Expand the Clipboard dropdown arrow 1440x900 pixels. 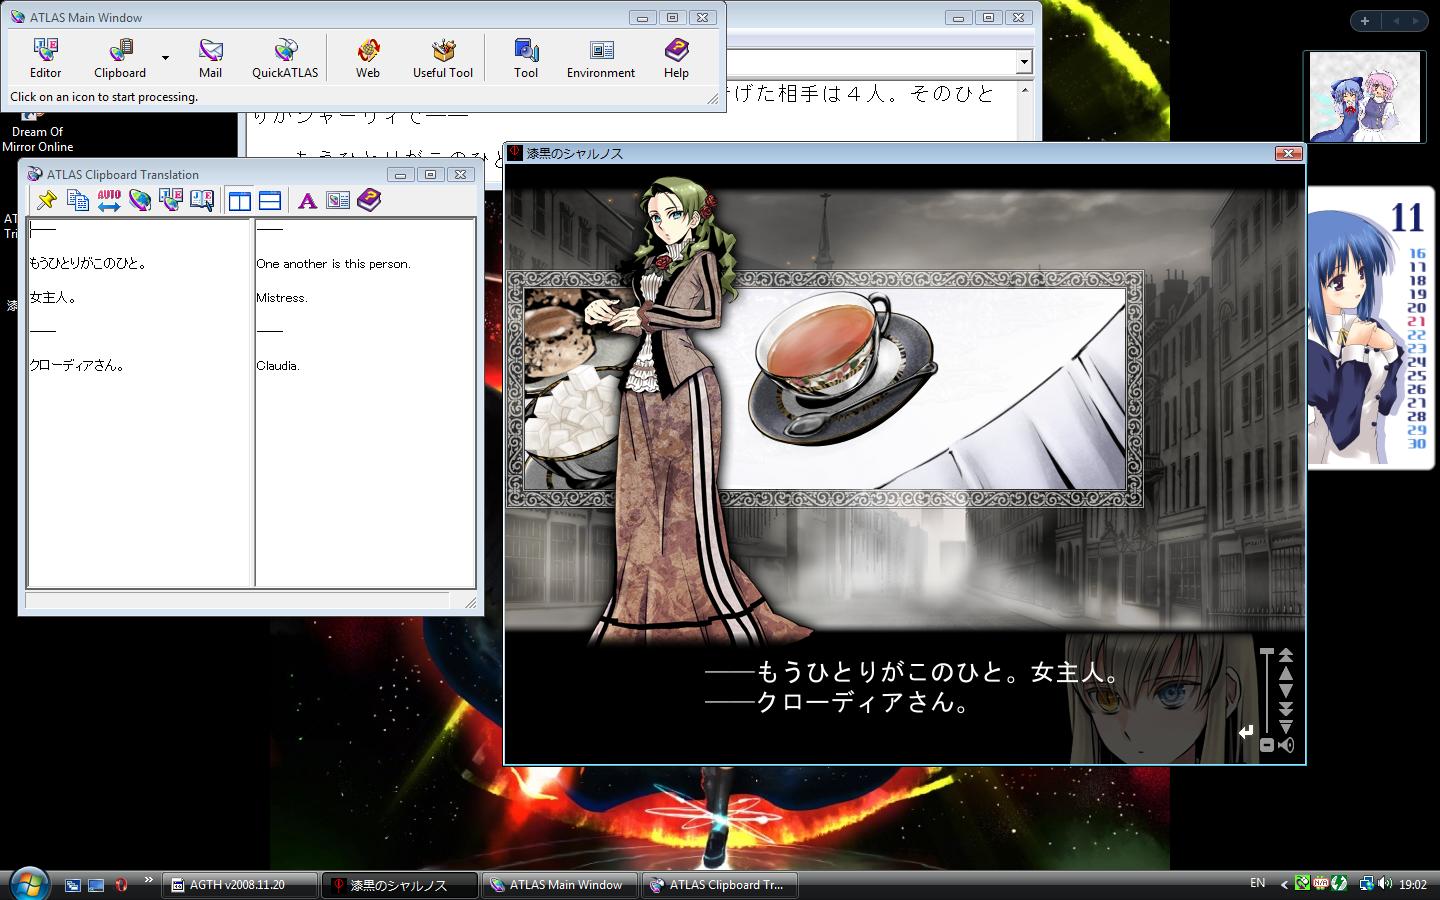click(x=165, y=58)
